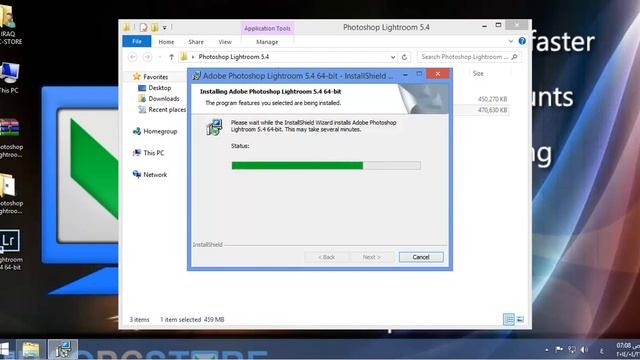The image size is (640, 360).
Task: Click the Photoshop Lightroom 5.4 address path
Action: (233, 57)
